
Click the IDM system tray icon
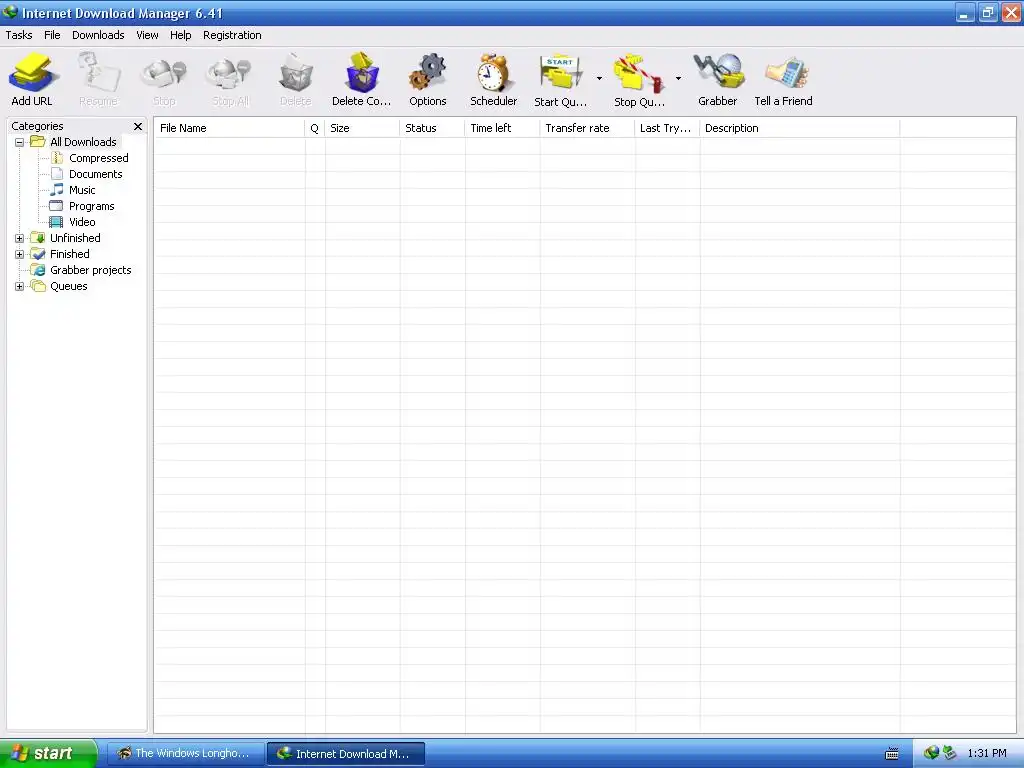click(x=931, y=753)
